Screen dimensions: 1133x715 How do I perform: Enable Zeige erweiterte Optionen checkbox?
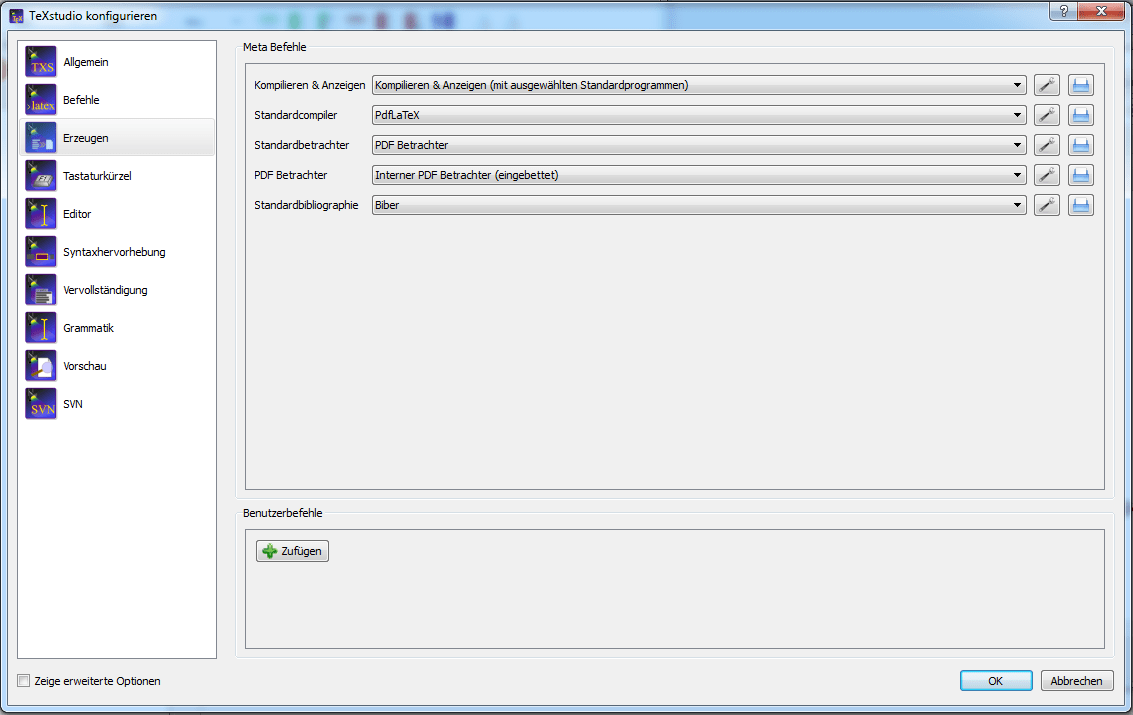click(24, 680)
